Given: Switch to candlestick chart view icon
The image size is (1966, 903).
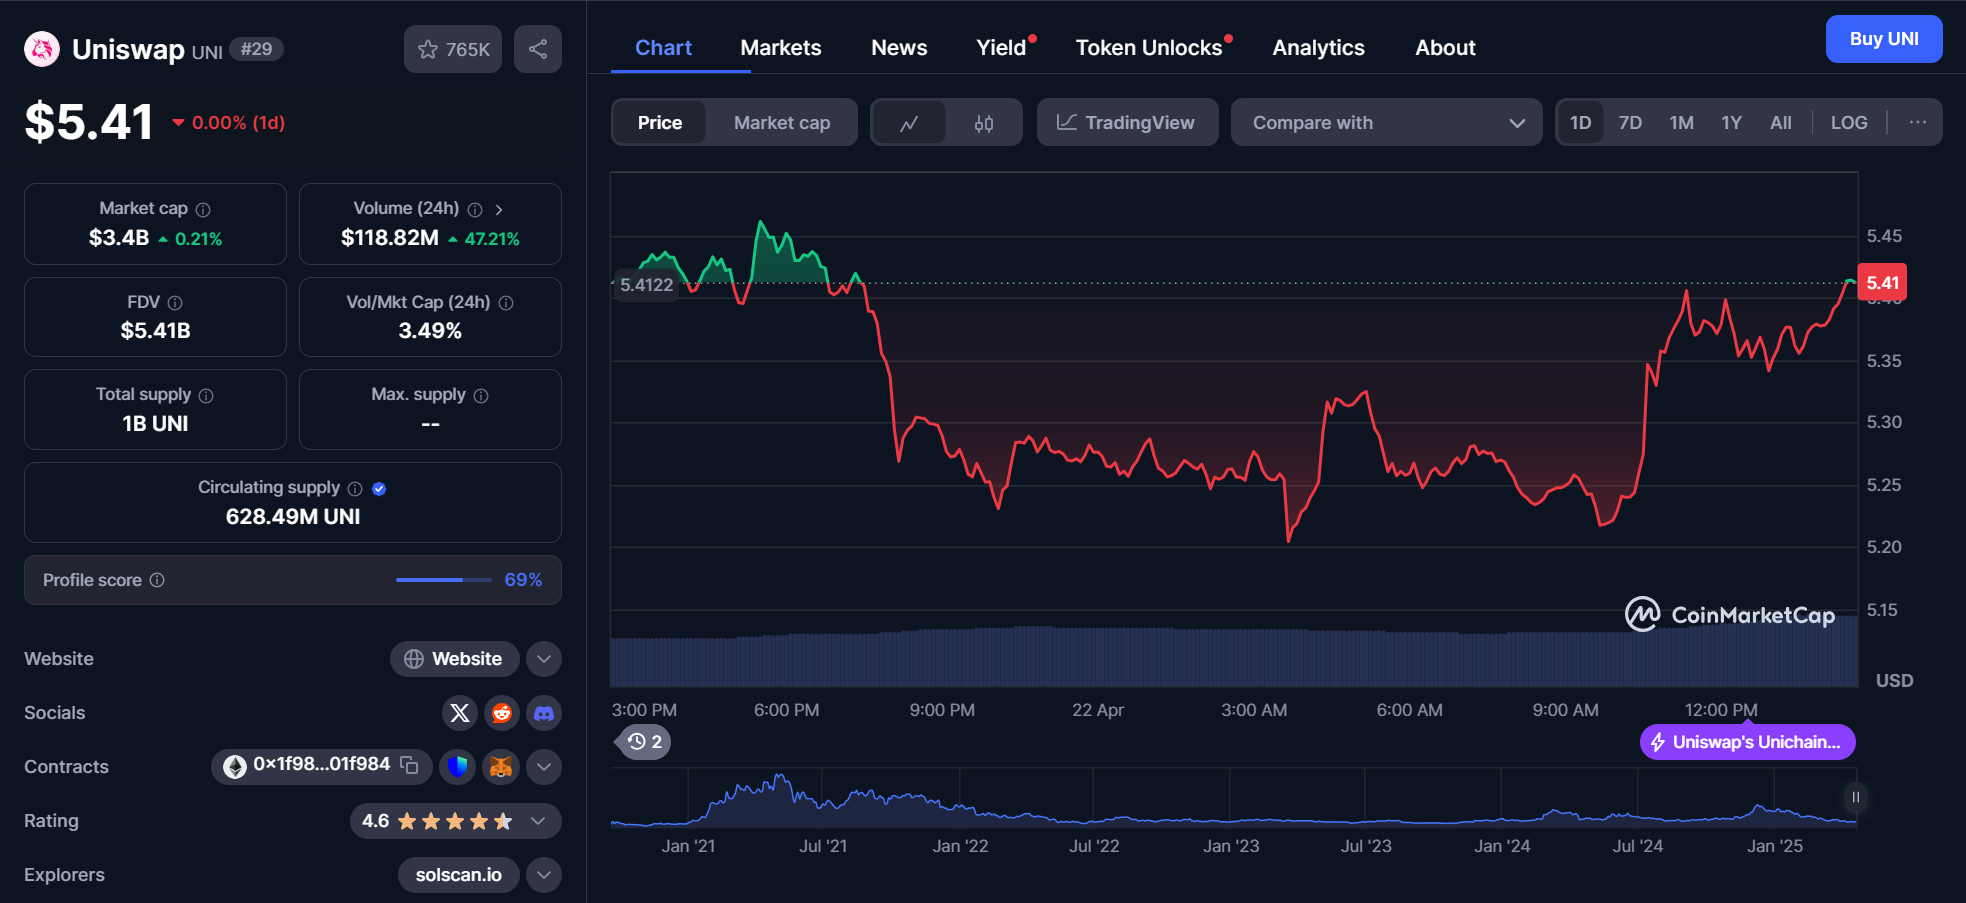Looking at the screenshot, I should tap(984, 123).
